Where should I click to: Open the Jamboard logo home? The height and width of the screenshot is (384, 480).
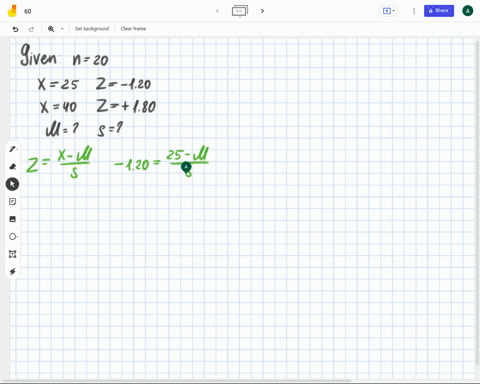(x=12, y=11)
